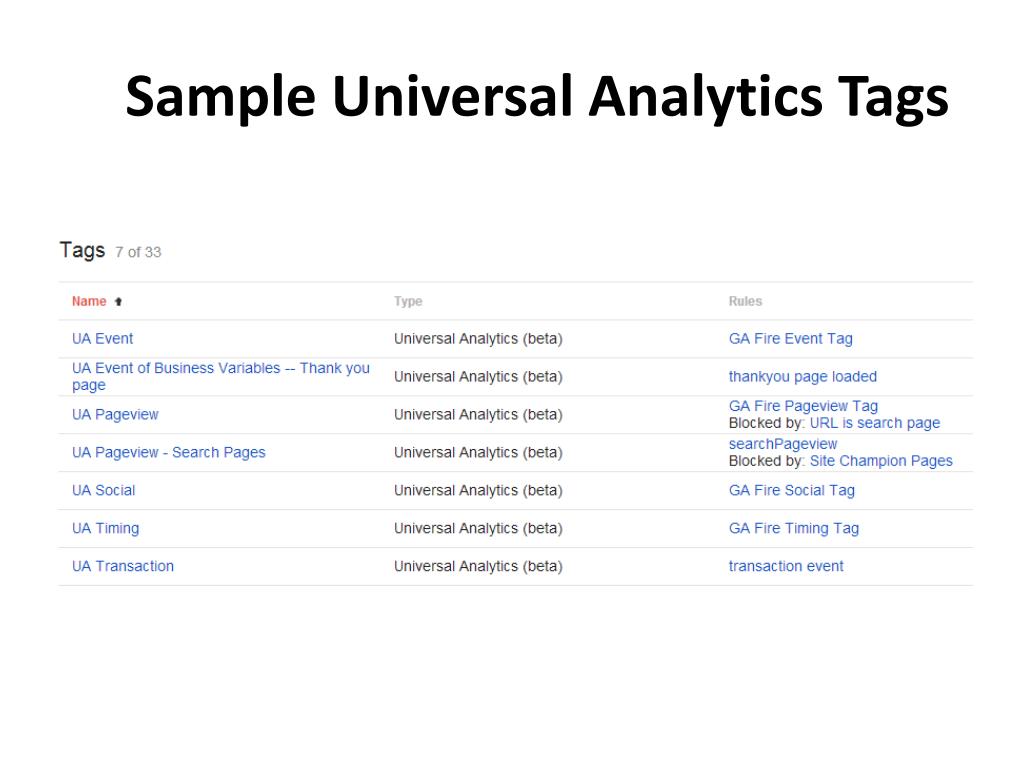Image resolution: width=1024 pixels, height=768 pixels.
Task: Open the UA Event tag
Action: click(x=103, y=338)
